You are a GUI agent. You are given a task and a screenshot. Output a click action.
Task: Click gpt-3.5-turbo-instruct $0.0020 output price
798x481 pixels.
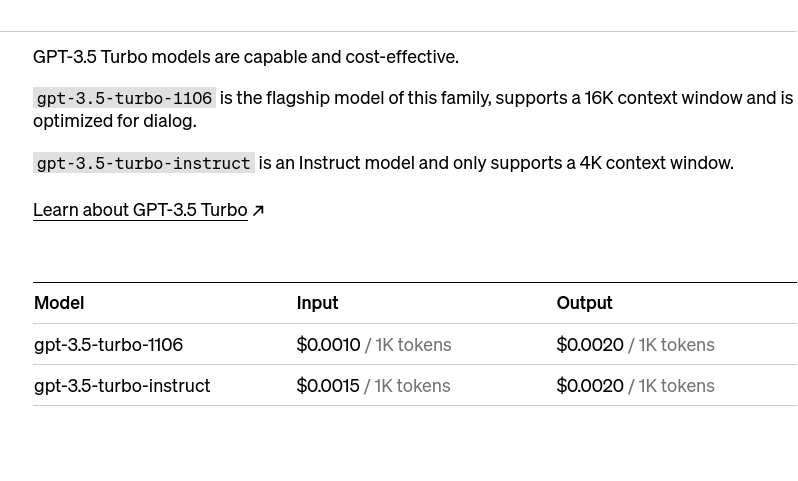[x=590, y=386]
